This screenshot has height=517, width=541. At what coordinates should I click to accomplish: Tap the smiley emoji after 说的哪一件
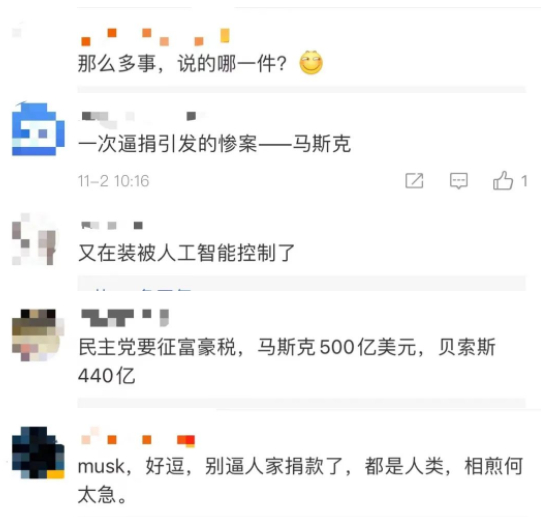pos(311,62)
